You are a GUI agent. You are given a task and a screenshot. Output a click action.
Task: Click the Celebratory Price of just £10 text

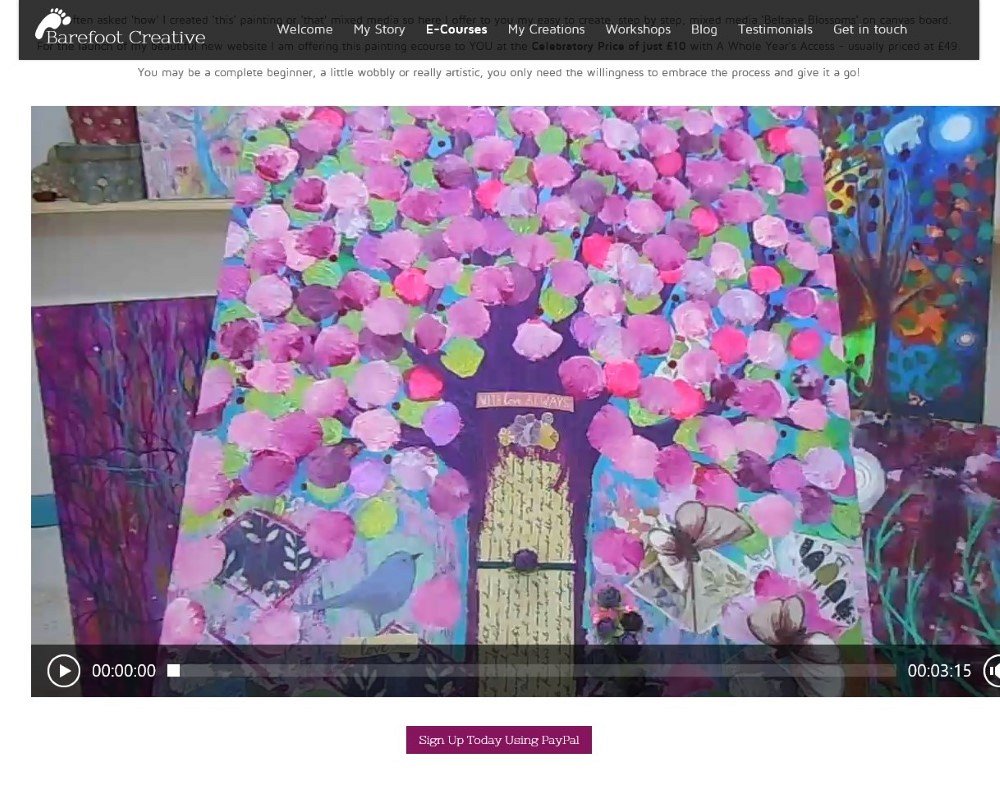[x=608, y=46]
